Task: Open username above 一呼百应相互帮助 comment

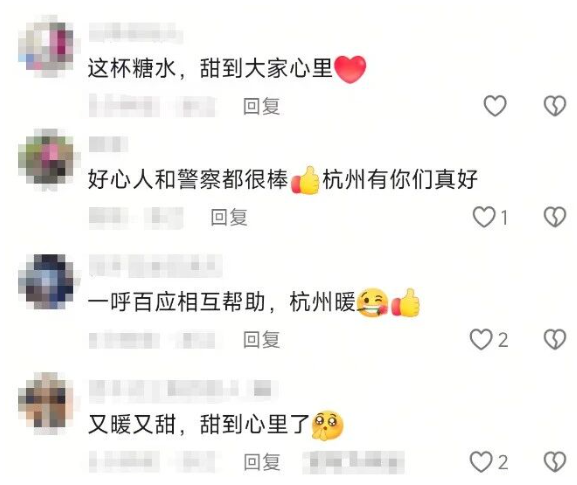Action: click(x=156, y=265)
